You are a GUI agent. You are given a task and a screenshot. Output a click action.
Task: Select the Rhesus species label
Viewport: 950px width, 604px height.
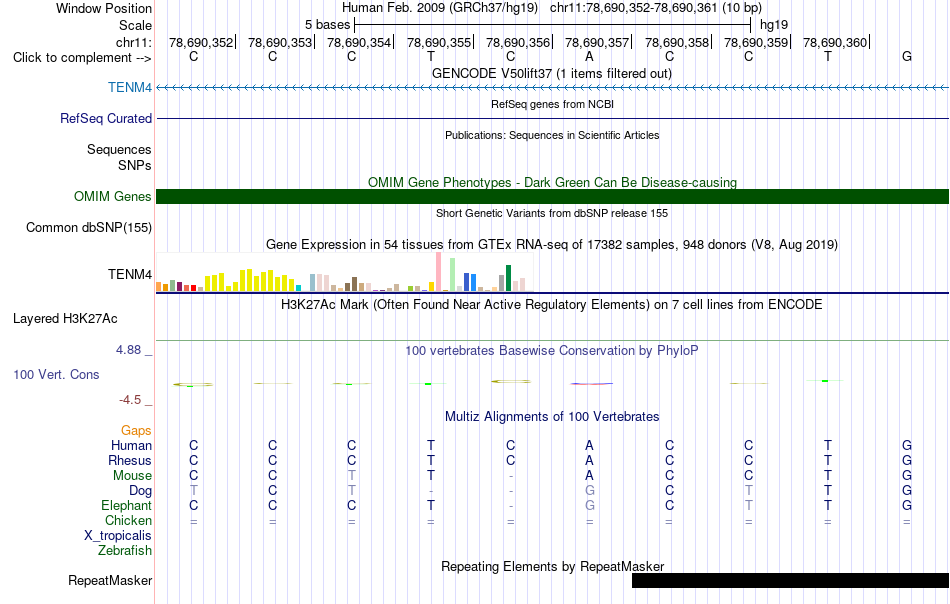coord(130,460)
